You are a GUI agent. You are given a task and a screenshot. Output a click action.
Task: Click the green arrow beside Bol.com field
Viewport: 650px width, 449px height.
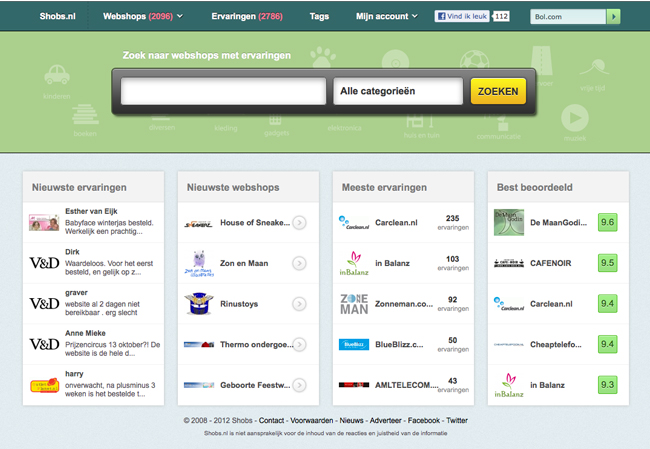(x=614, y=17)
